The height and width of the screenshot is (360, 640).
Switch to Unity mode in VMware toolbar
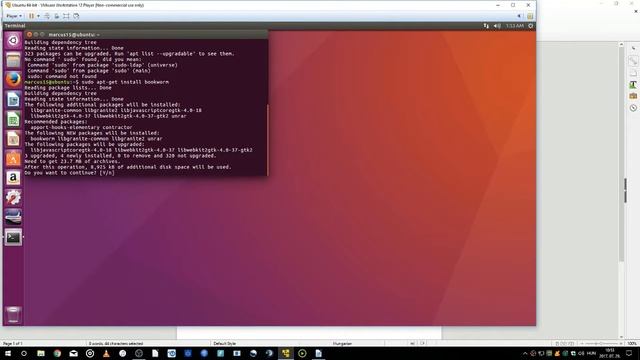(76, 16)
